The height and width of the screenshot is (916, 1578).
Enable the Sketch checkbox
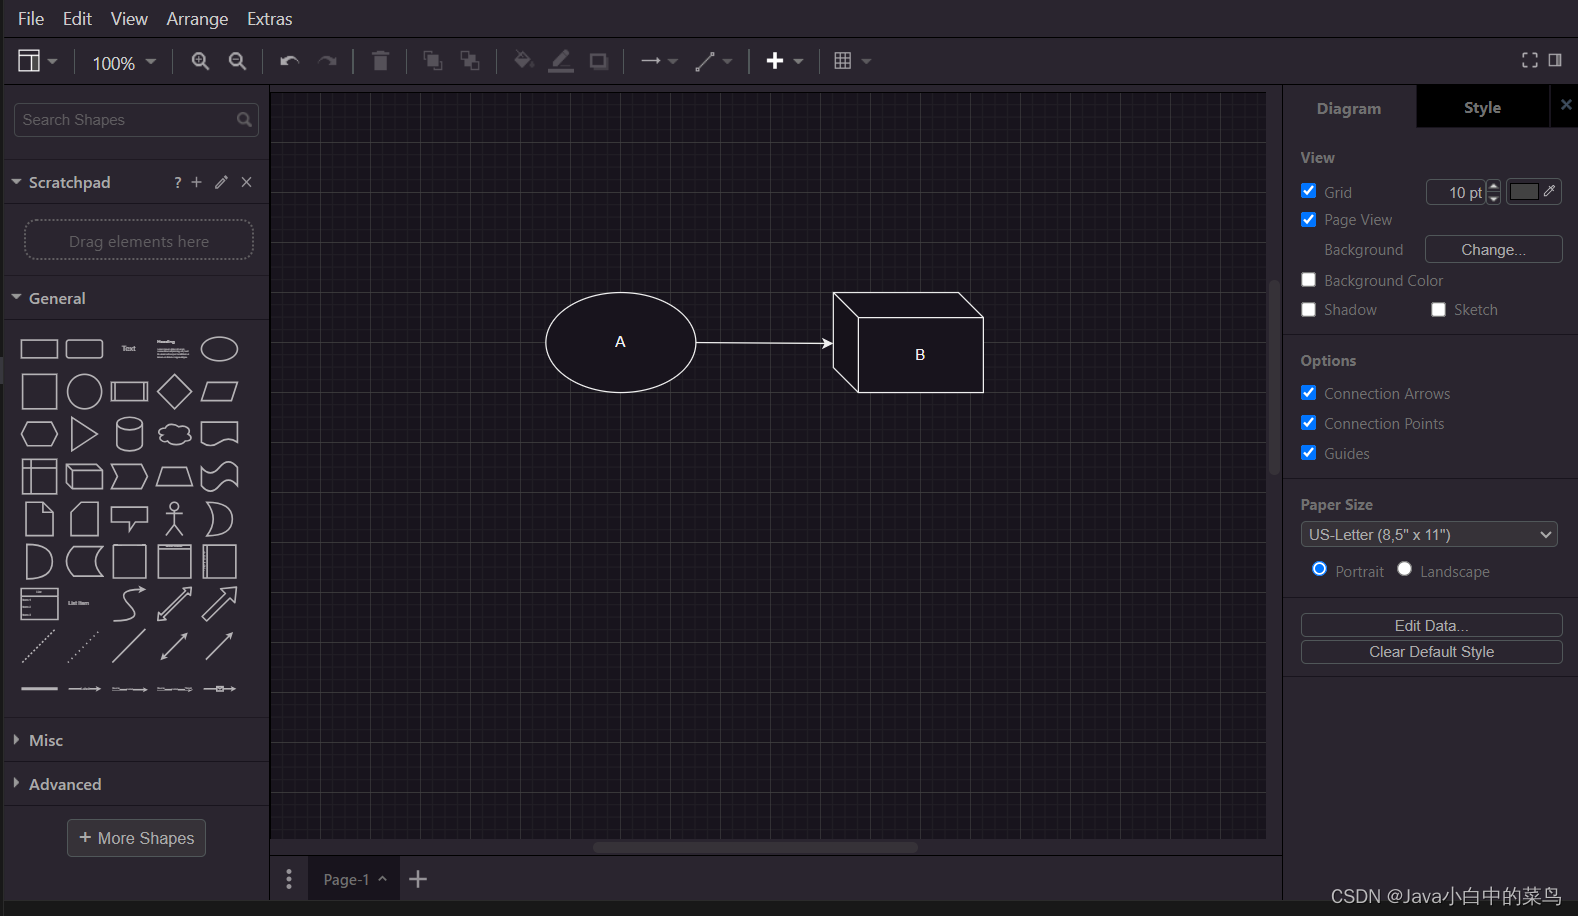tap(1438, 309)
